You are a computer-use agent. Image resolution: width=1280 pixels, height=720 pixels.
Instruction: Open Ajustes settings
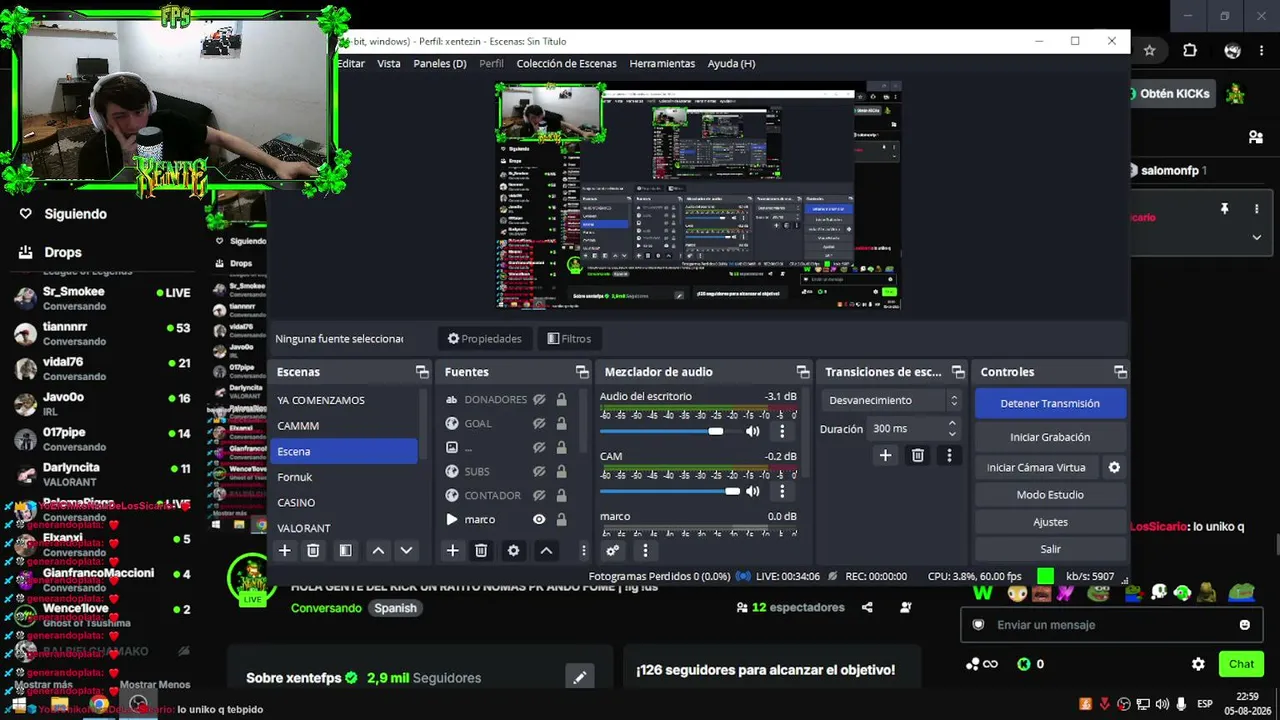[1050, 522]
